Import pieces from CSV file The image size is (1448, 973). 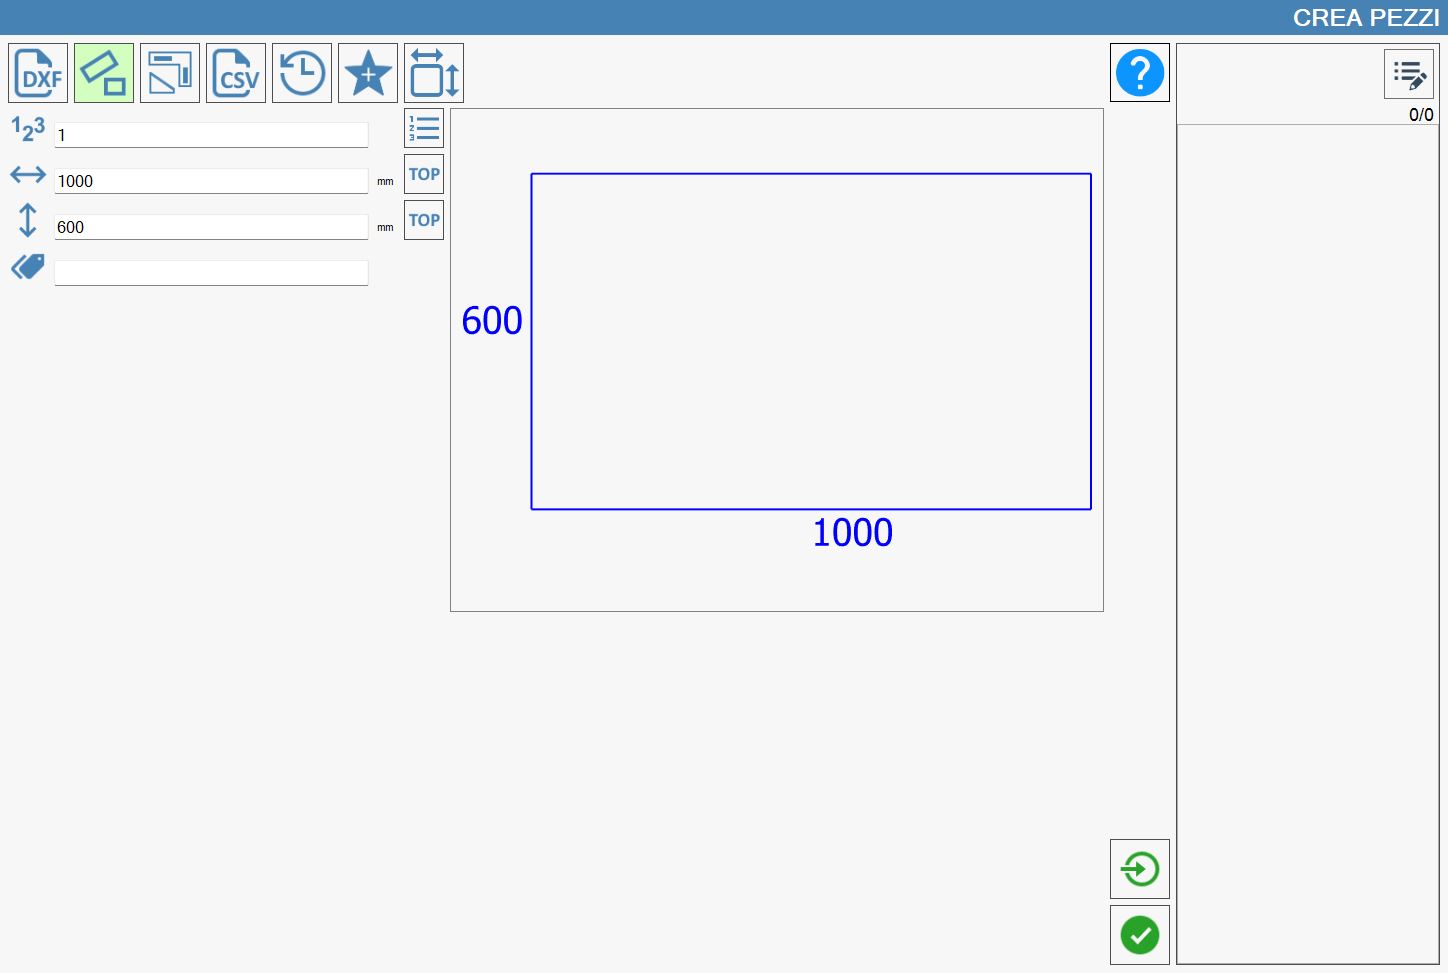click(x=236, y=73)
